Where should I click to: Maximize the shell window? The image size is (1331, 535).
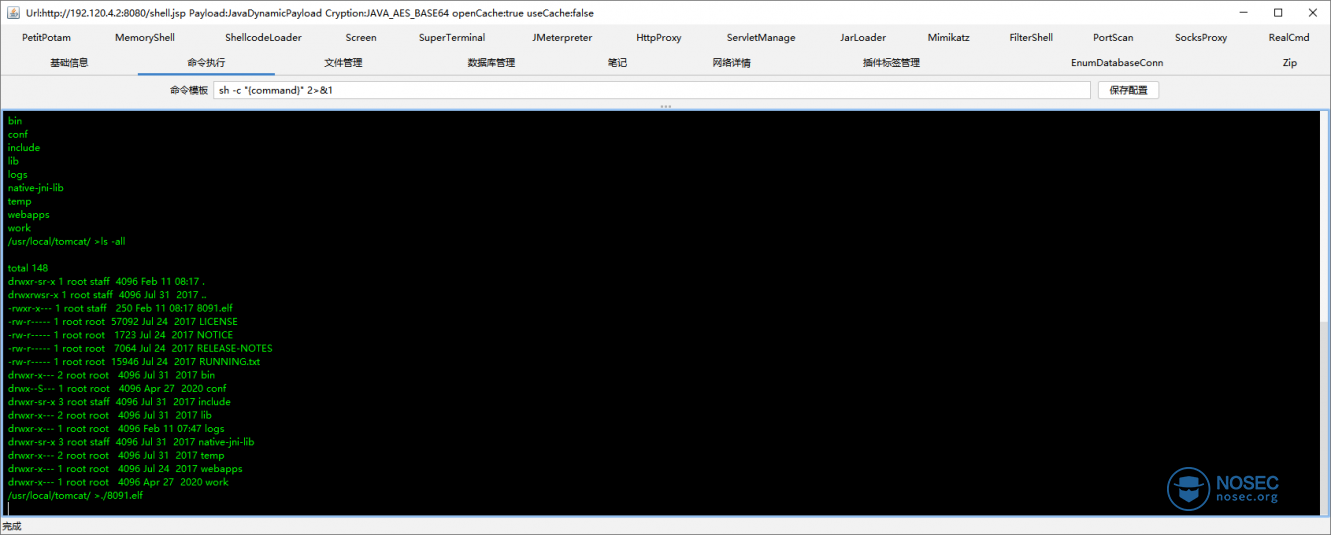point(1278,12)
